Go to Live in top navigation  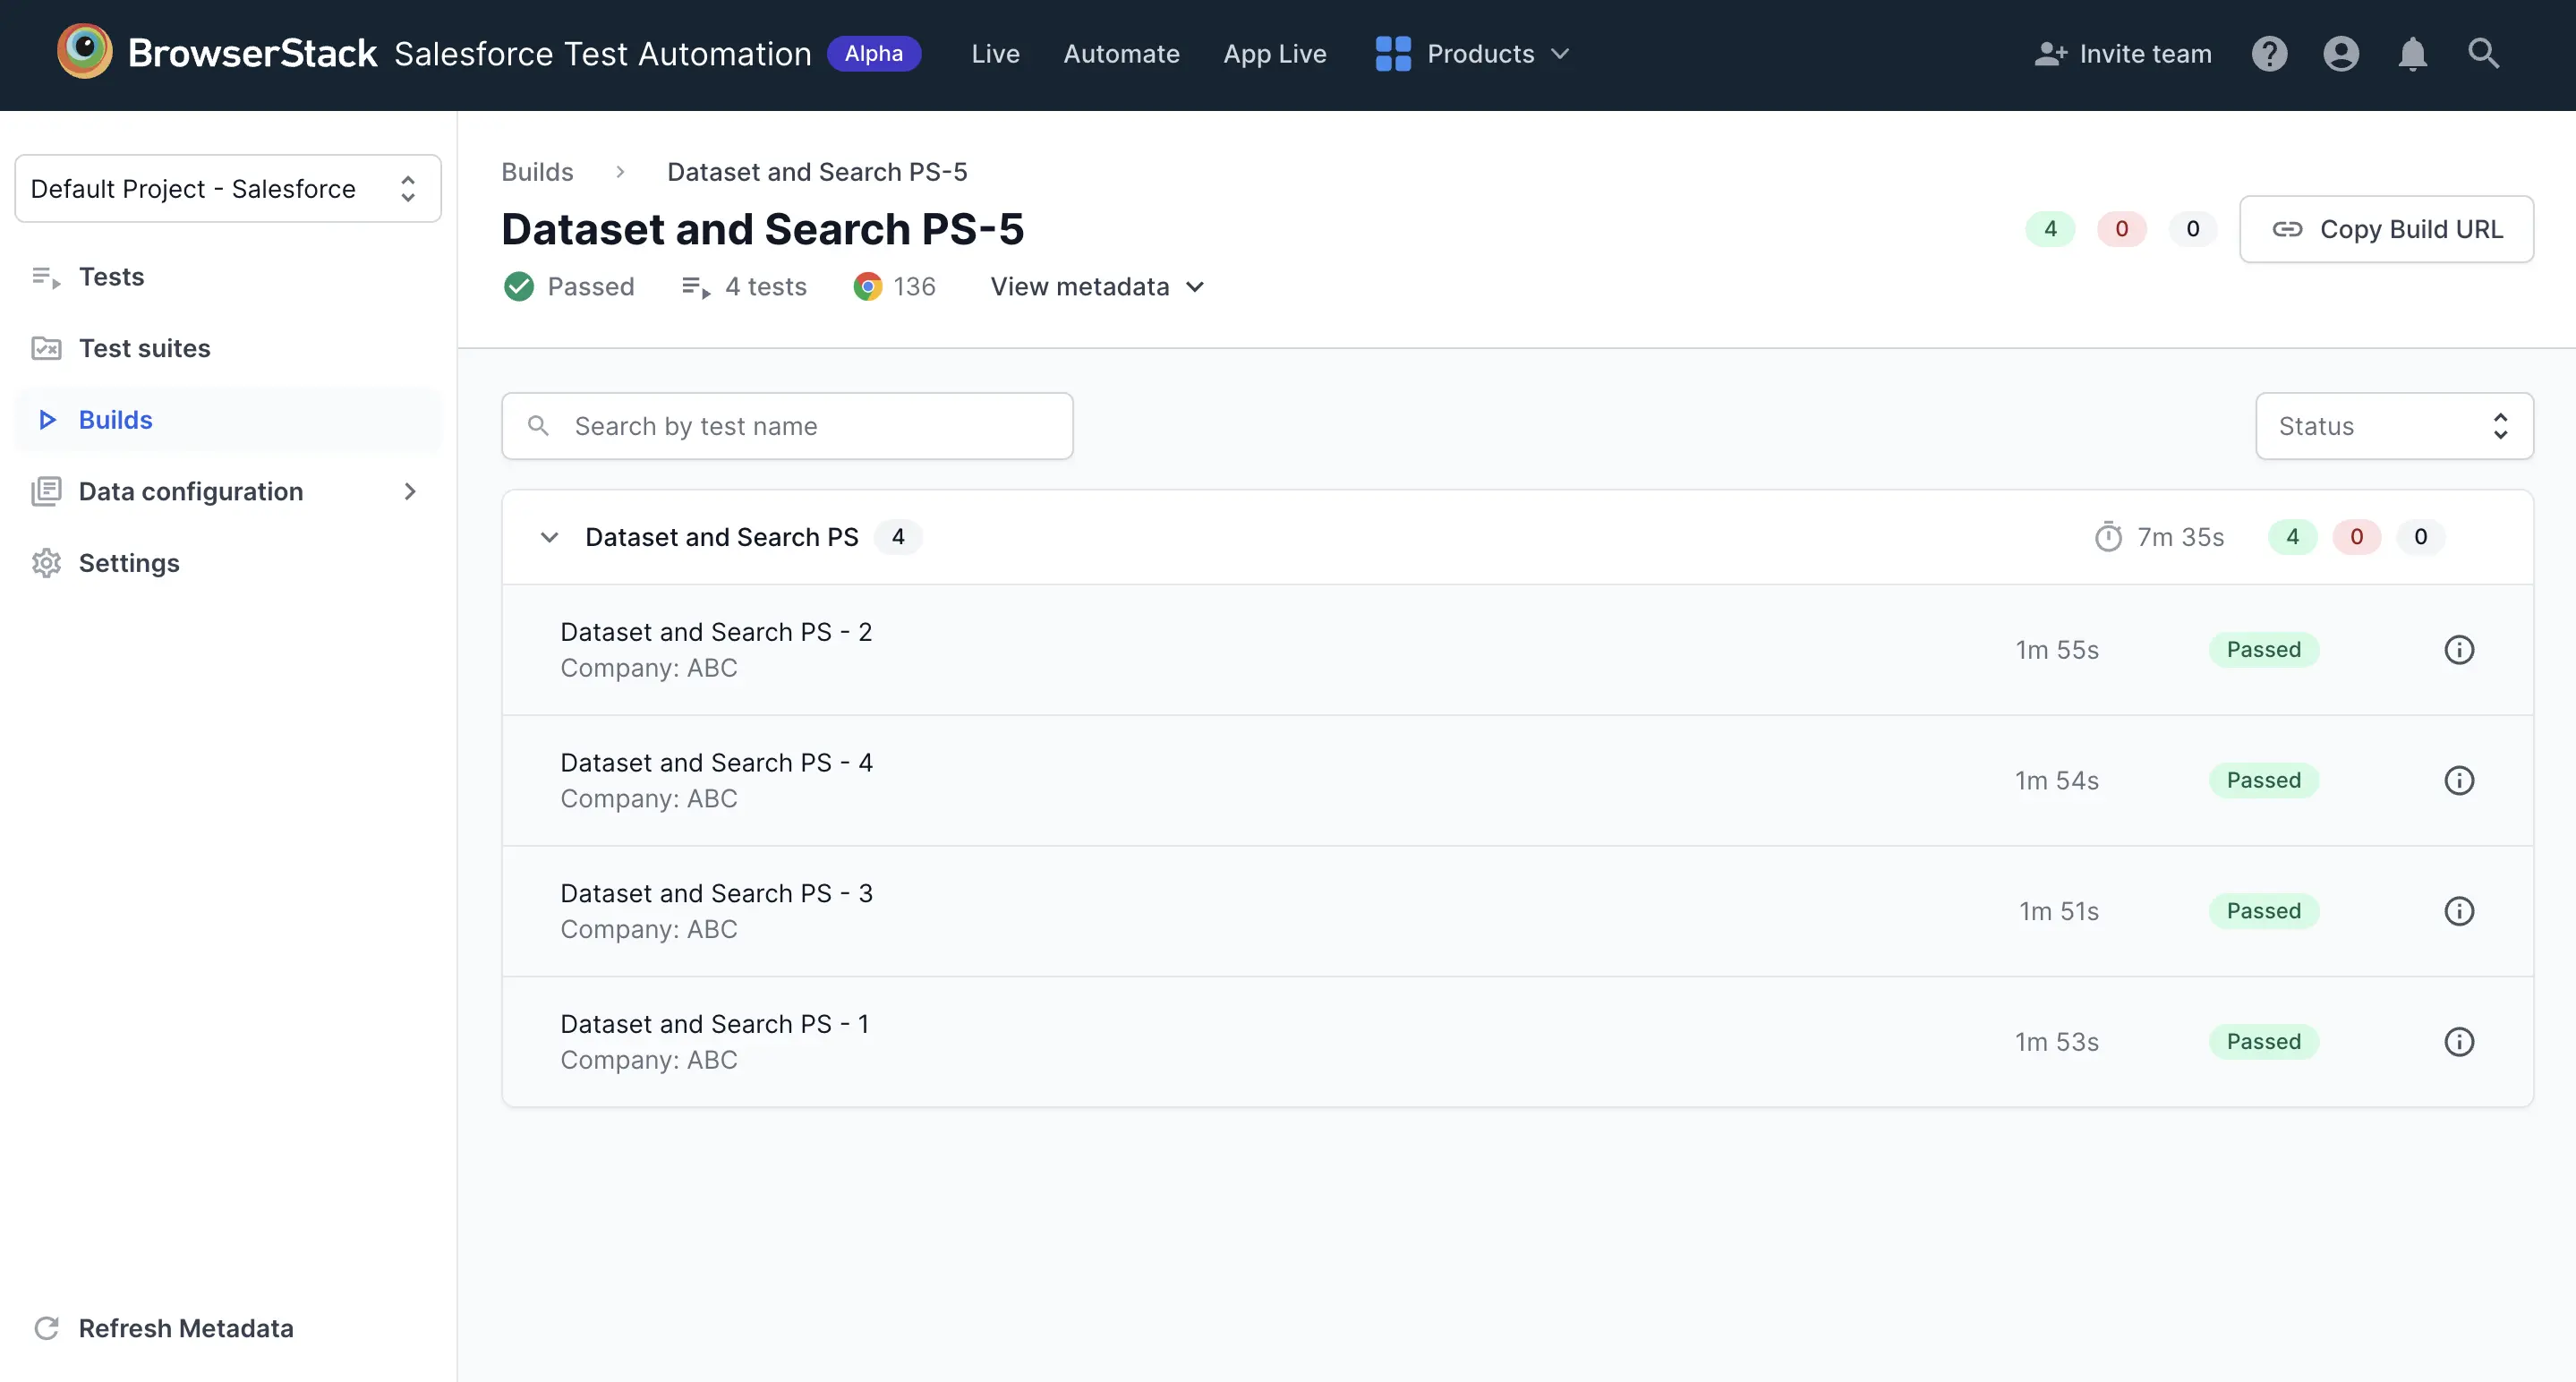[x=995, y=54]
